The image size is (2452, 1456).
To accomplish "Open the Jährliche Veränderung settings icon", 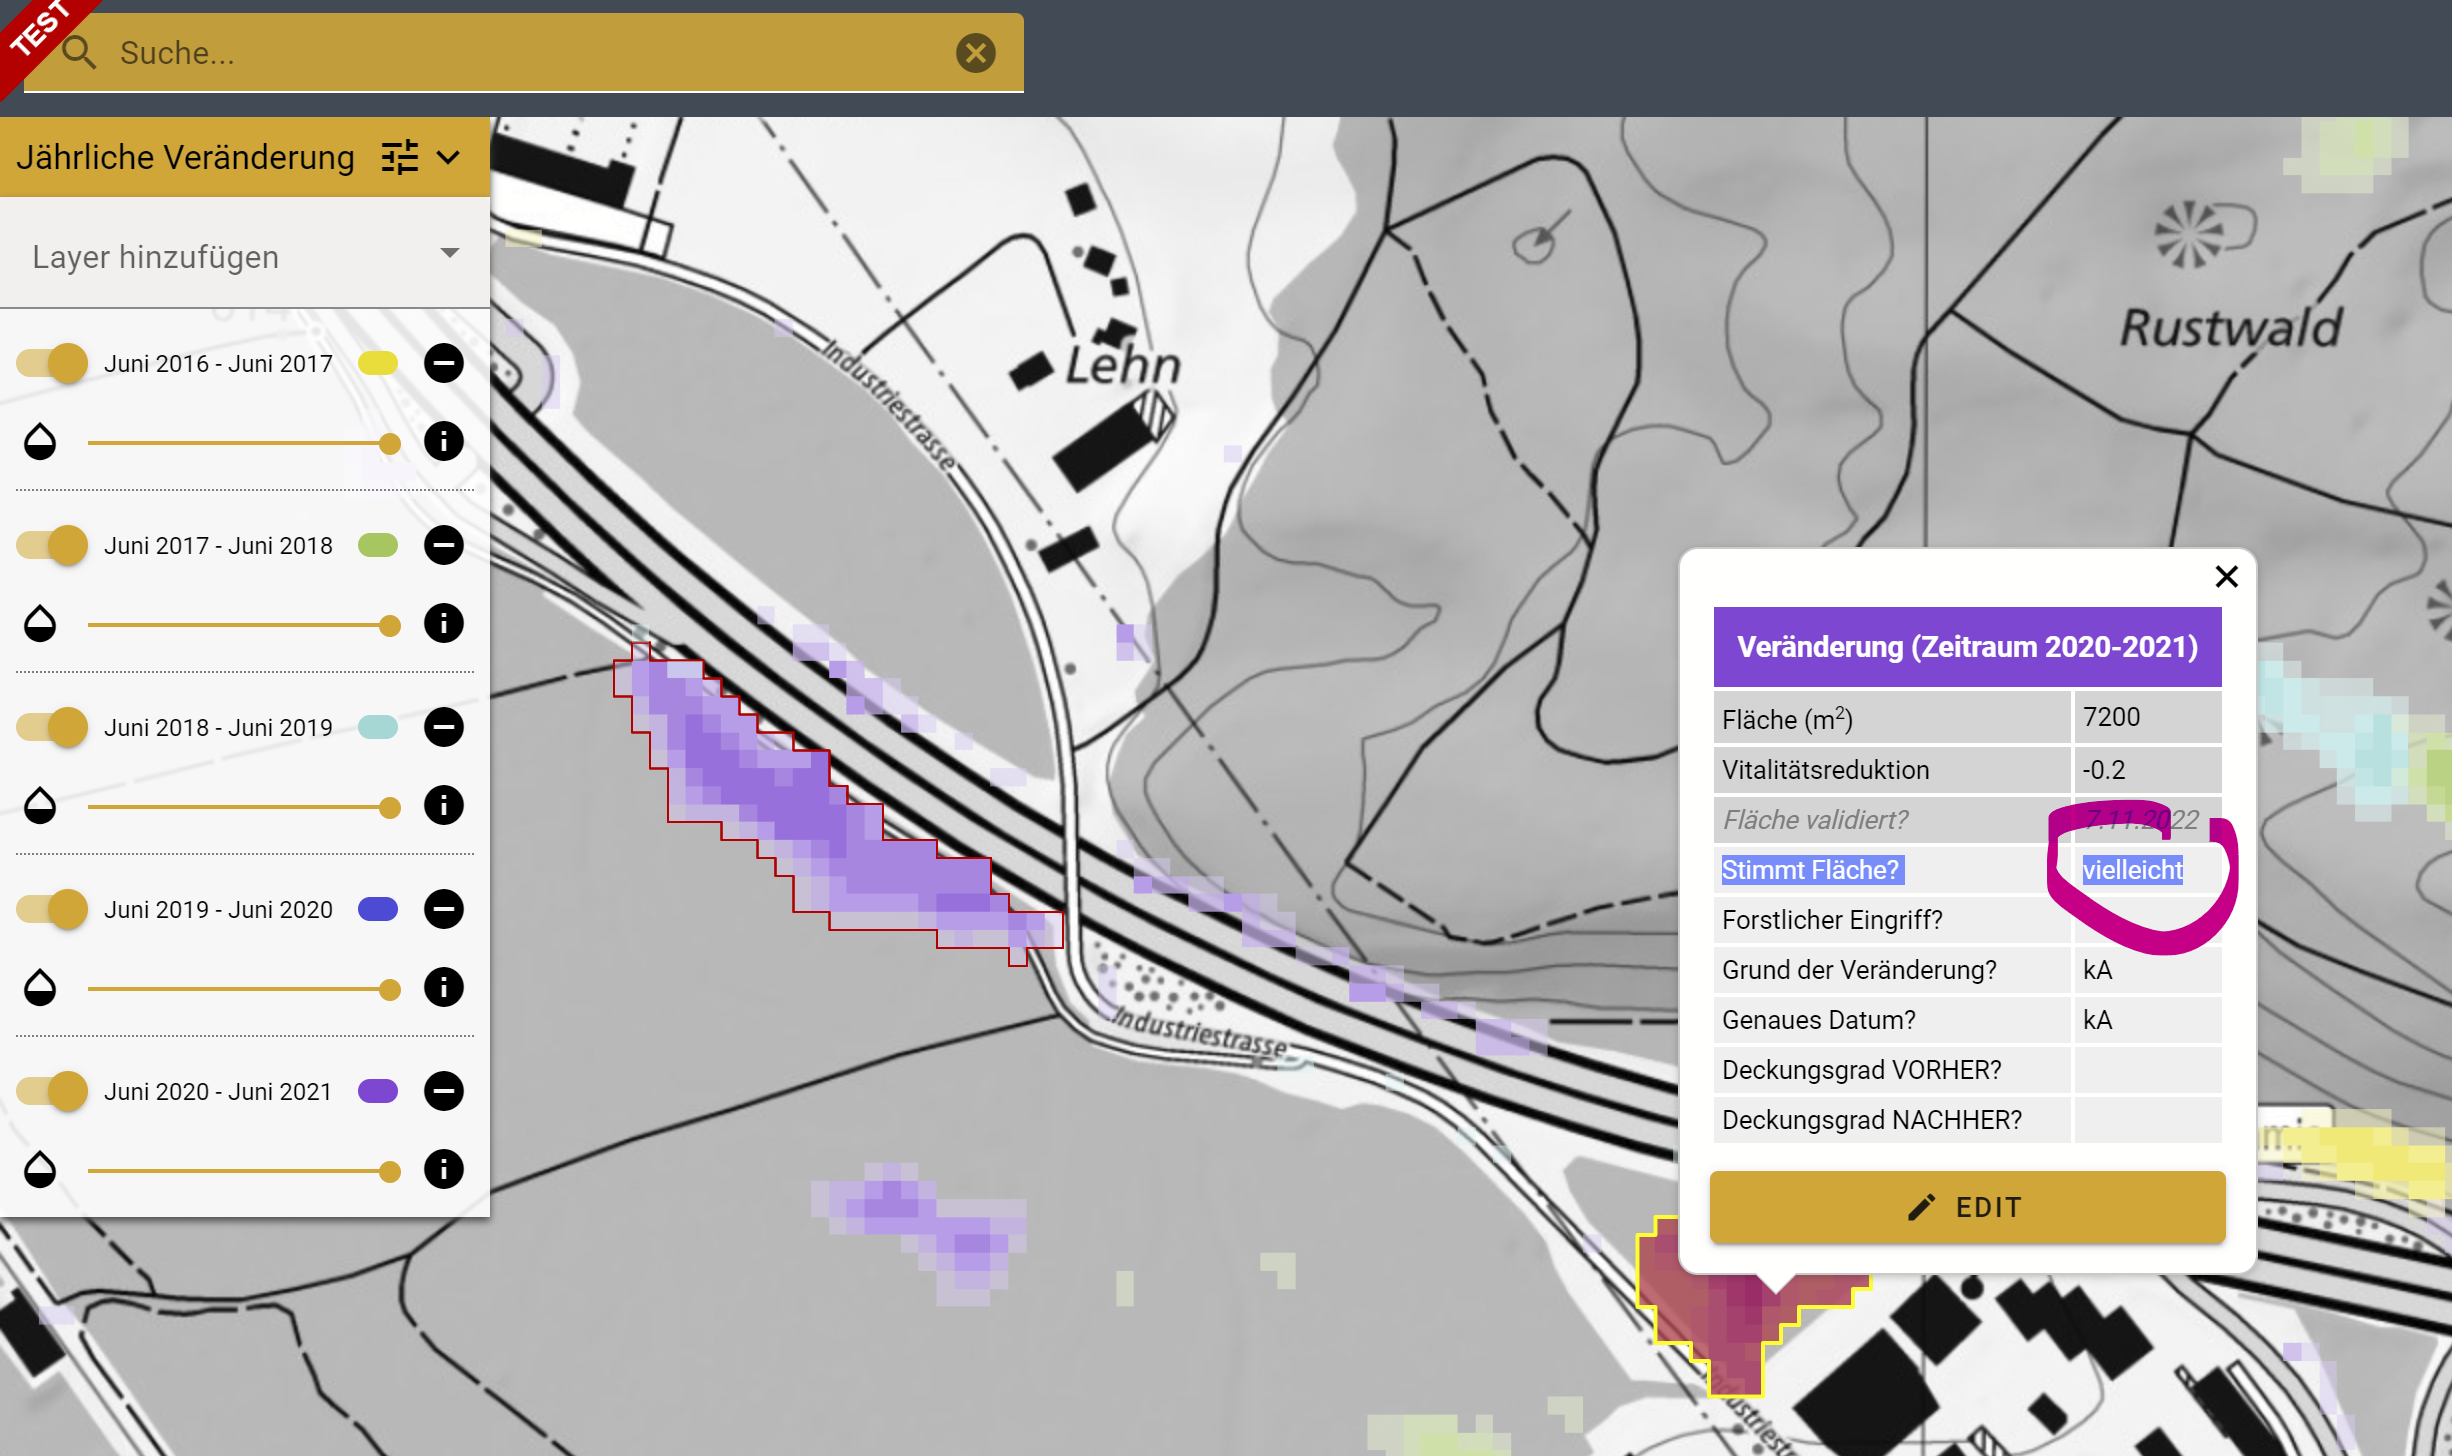I will point(399,157).
